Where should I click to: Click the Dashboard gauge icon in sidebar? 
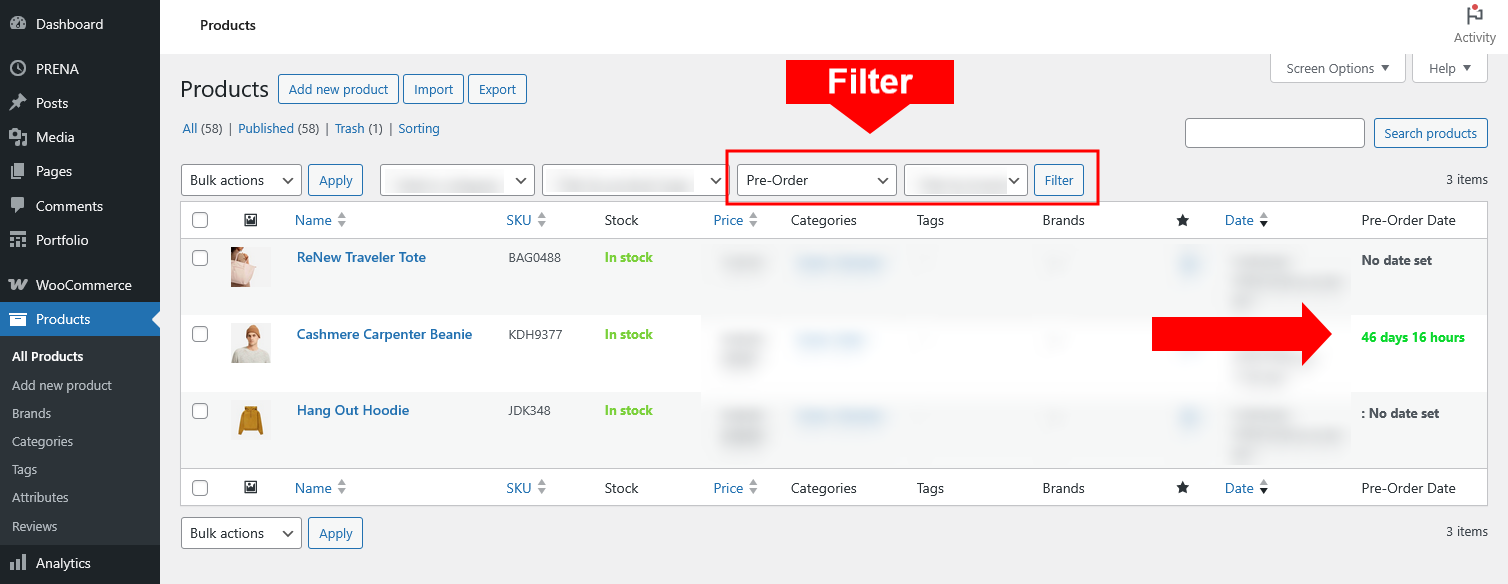pos(18,24)
